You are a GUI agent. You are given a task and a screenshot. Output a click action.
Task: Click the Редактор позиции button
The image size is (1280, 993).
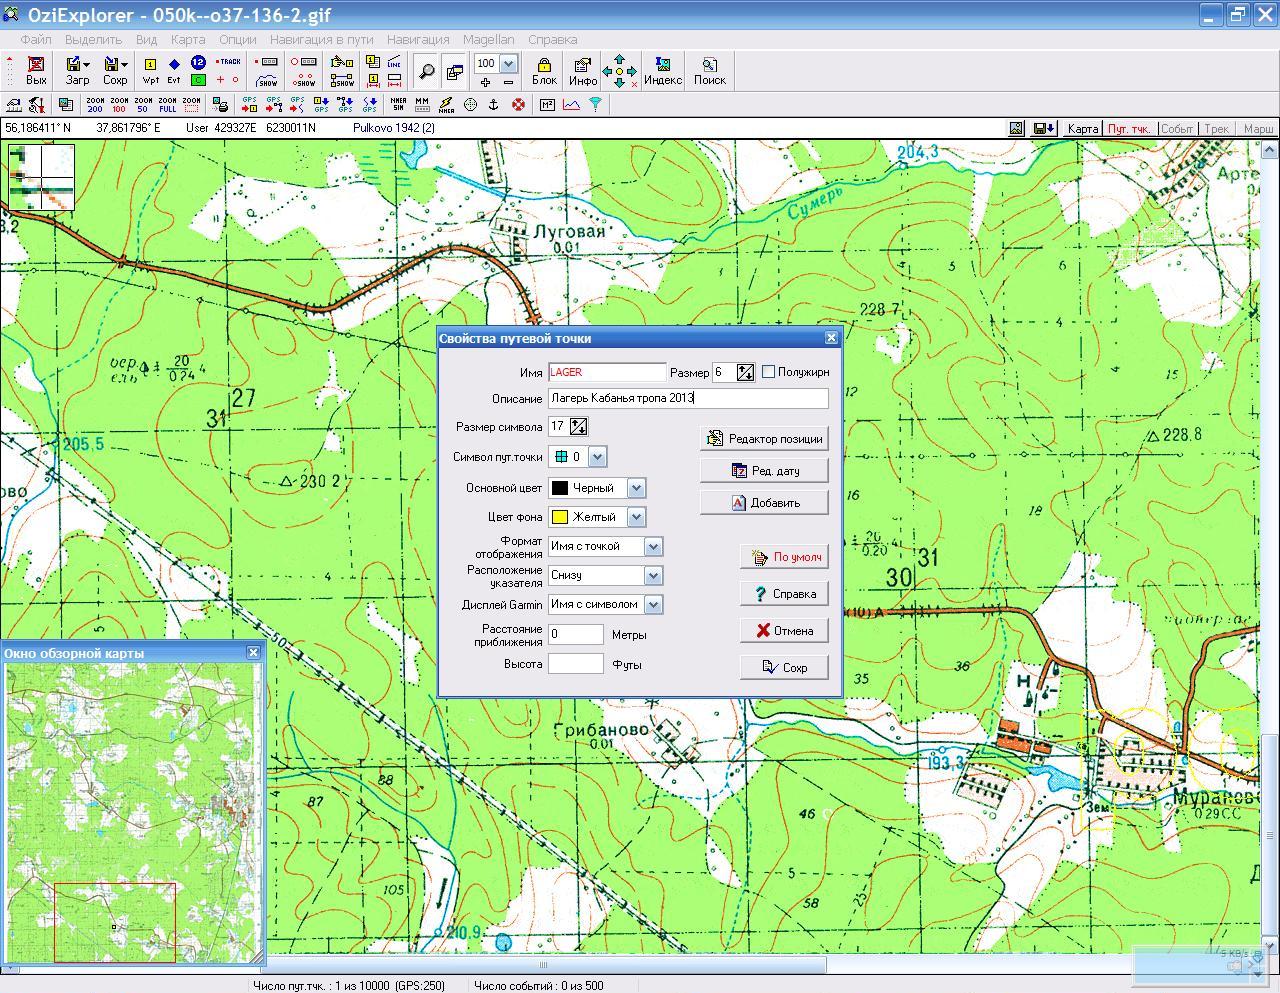764,438
